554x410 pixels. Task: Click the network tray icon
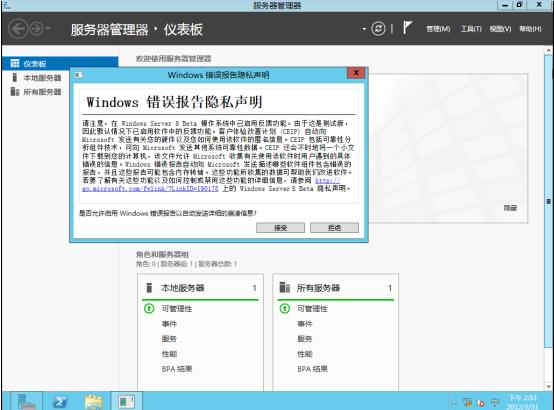click(x=468, y=402)
